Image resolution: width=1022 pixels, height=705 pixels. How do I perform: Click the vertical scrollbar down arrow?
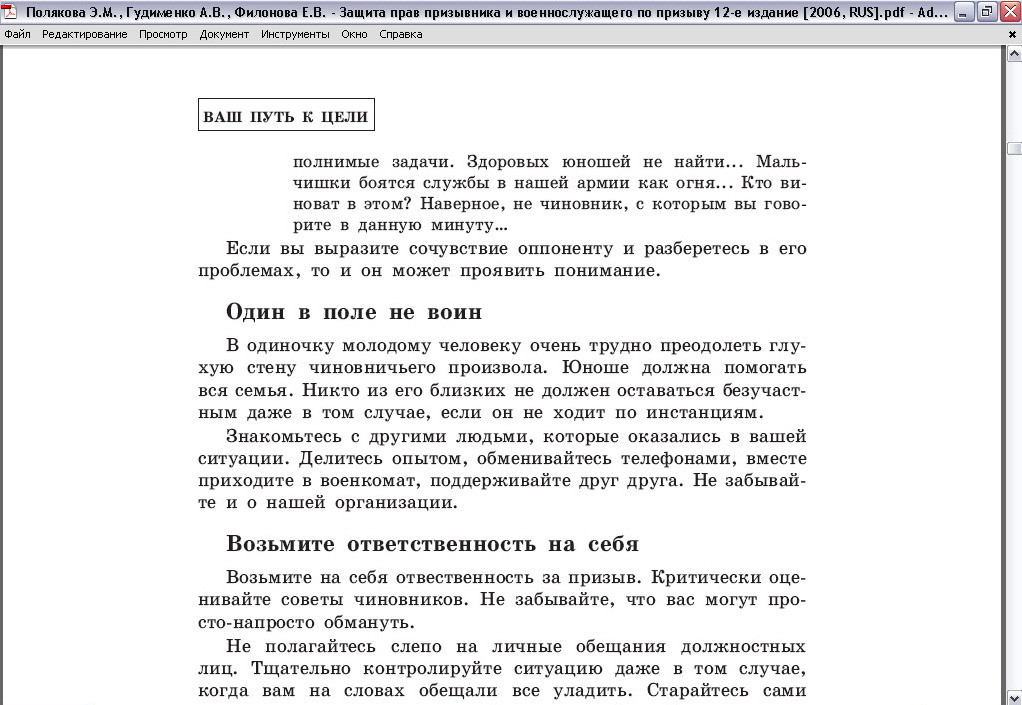coord(1014,697)
